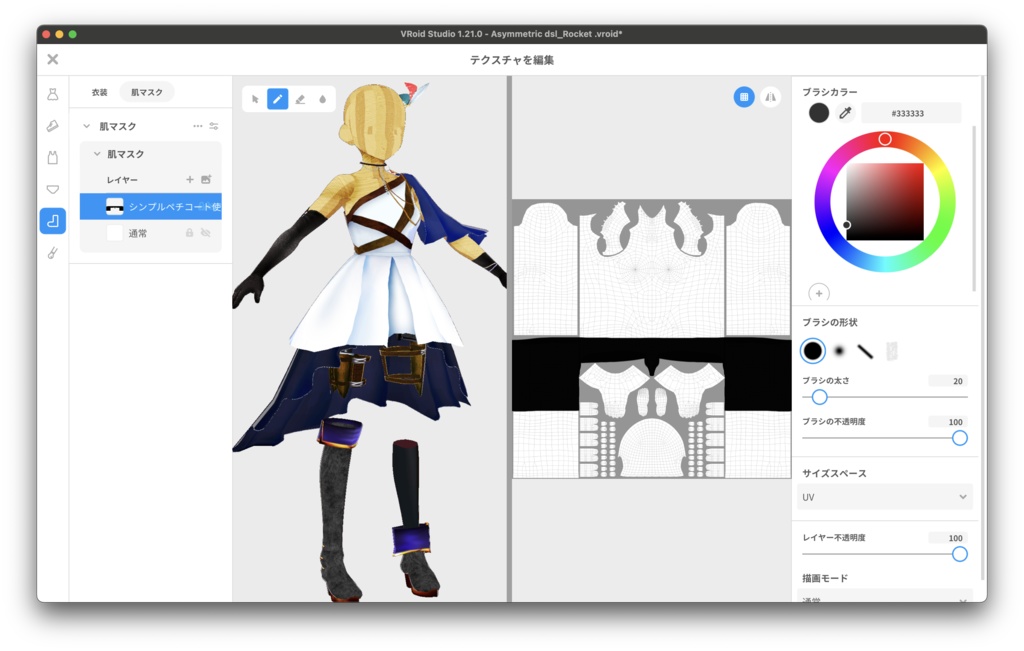Viewport: 1024px width, 651px height.
Task: Save the current color with the plus button
Action: [x=819, y=293]
